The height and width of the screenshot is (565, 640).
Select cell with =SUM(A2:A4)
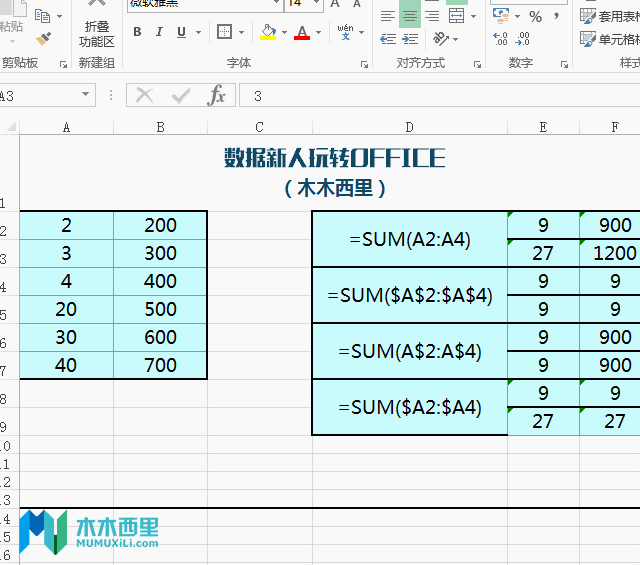point(410,239)
